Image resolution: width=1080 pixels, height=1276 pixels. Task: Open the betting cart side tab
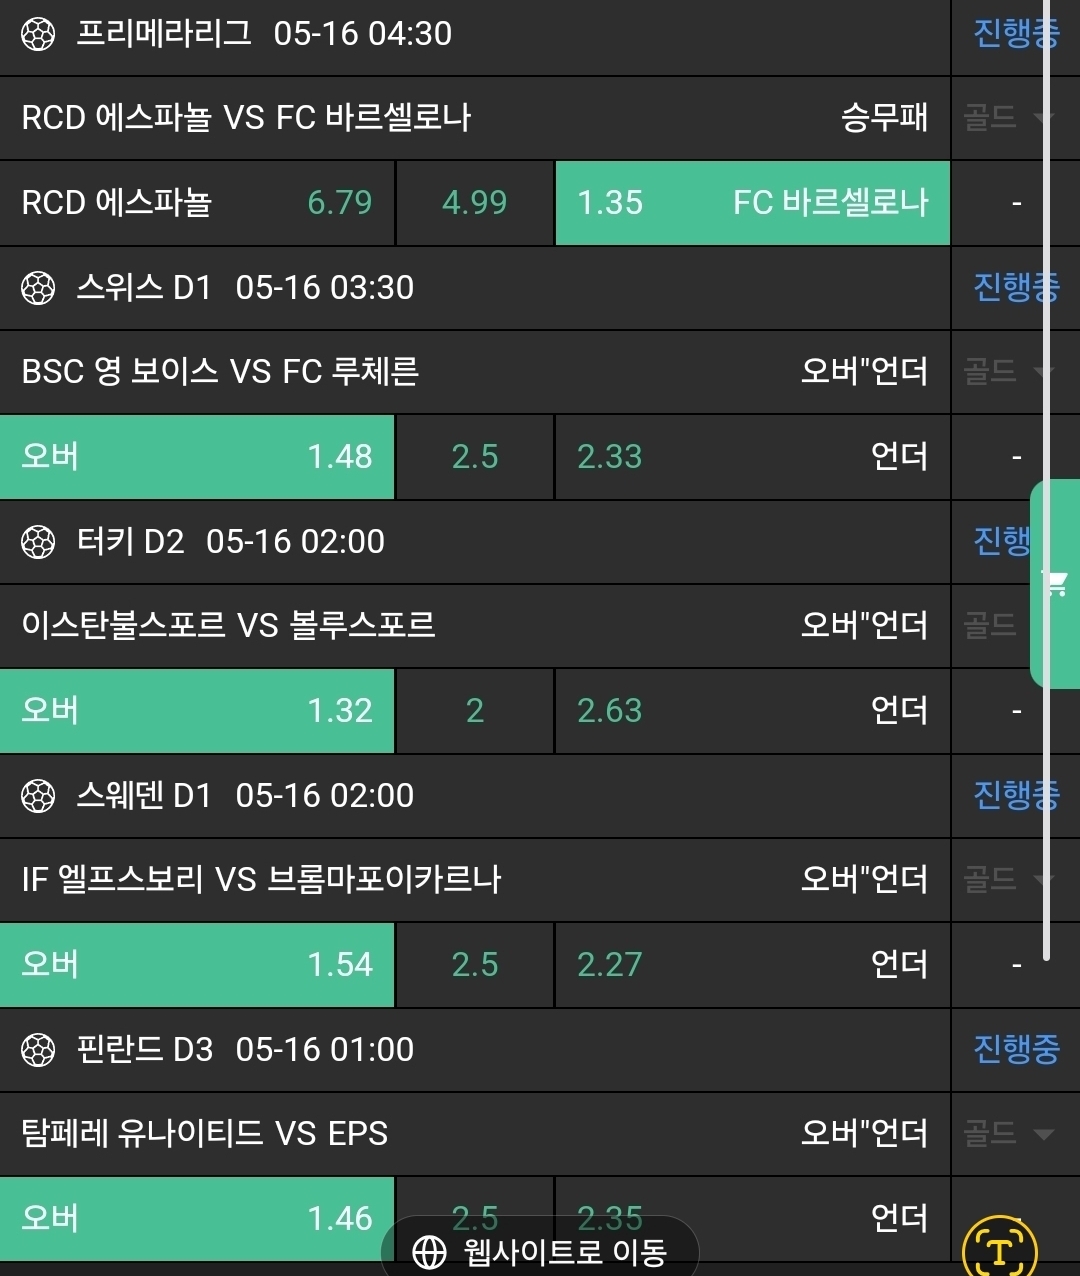(x=1055, y=584)
